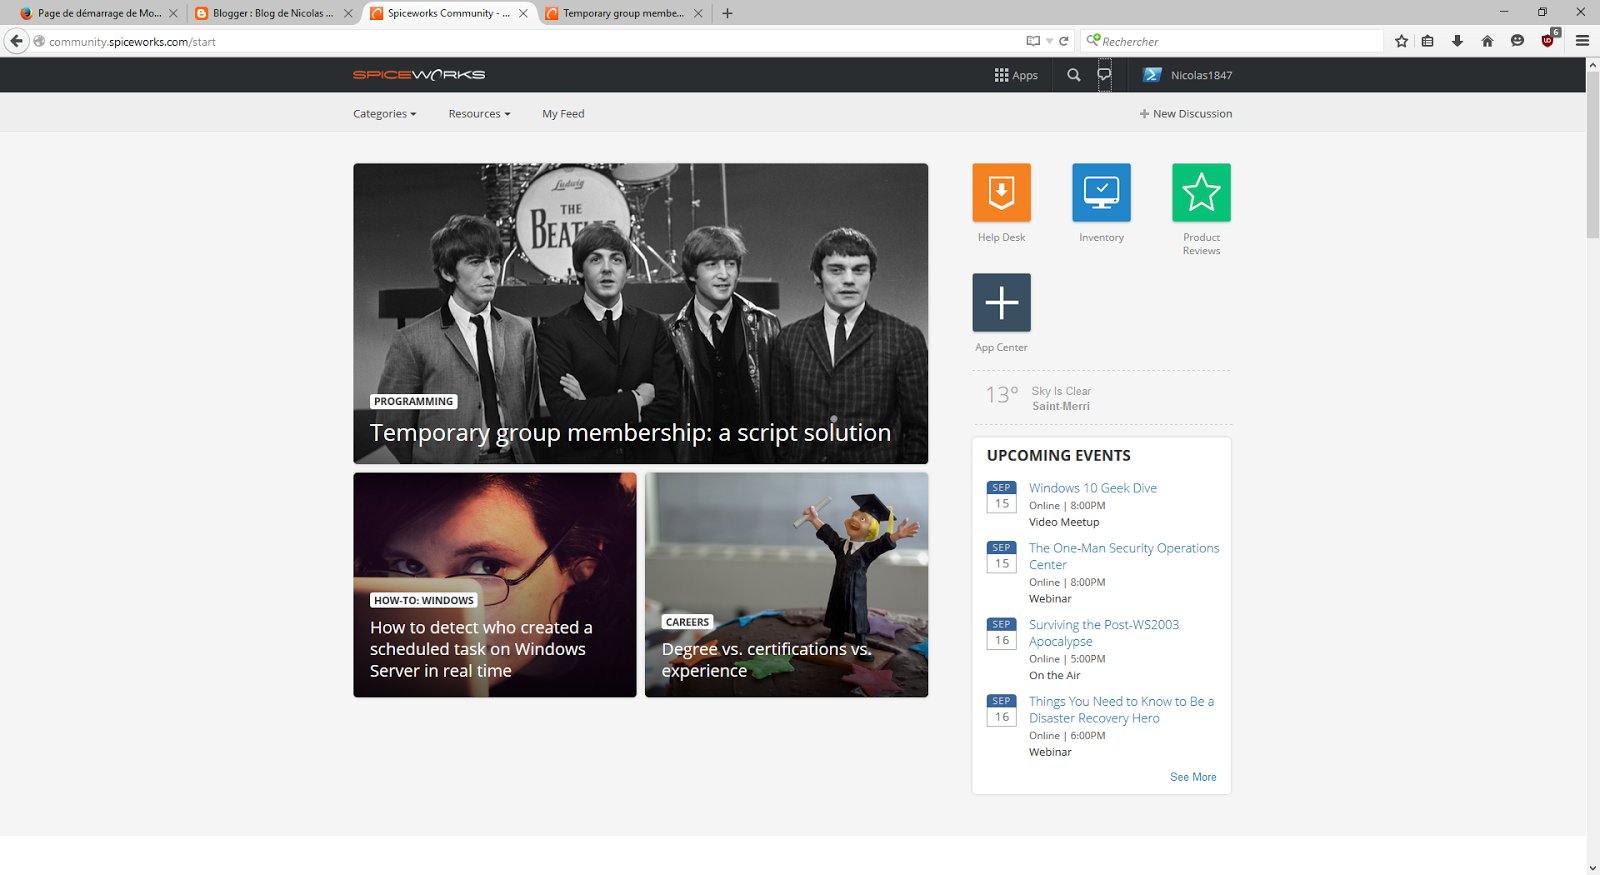Viewport: 1600px width, 875px height.
Task: Go to the Firefox home icon
Action: 1487,41
